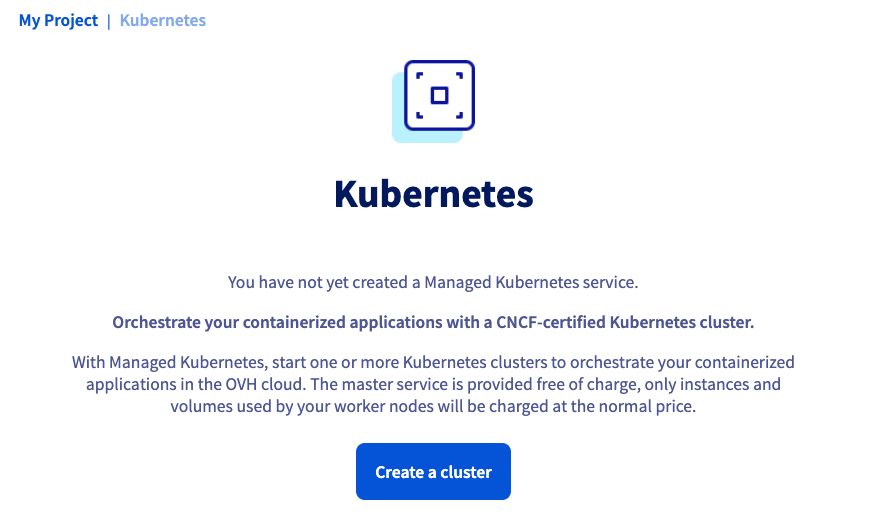Click the bold 'Orchestrate your containerized applications' line
The width and height of the screenshot is (870, 518).
pos(433,322)
